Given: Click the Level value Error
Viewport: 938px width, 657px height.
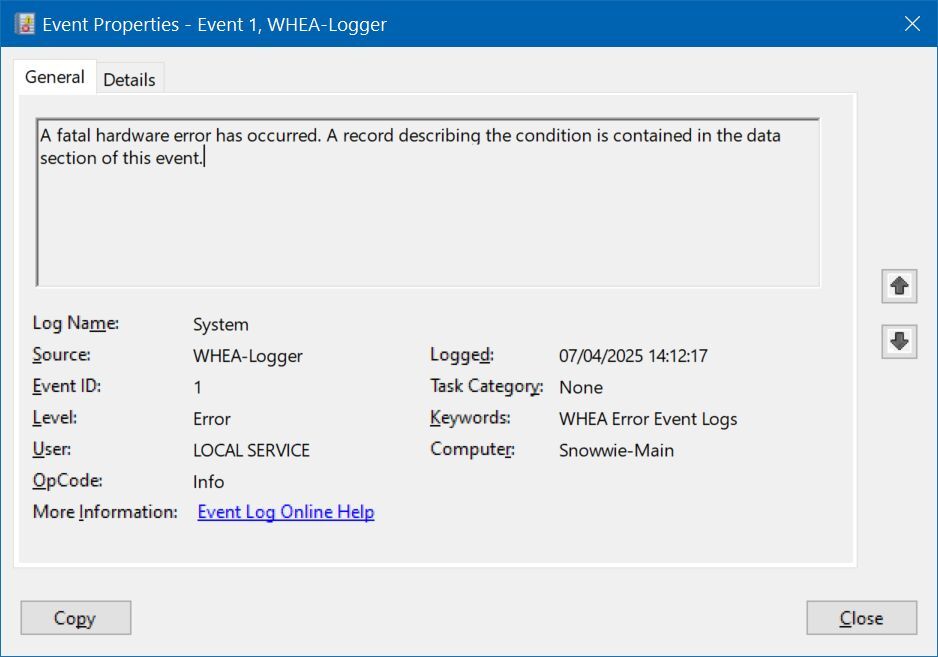Looking at the screenshot, I should [x=212, y=419].
